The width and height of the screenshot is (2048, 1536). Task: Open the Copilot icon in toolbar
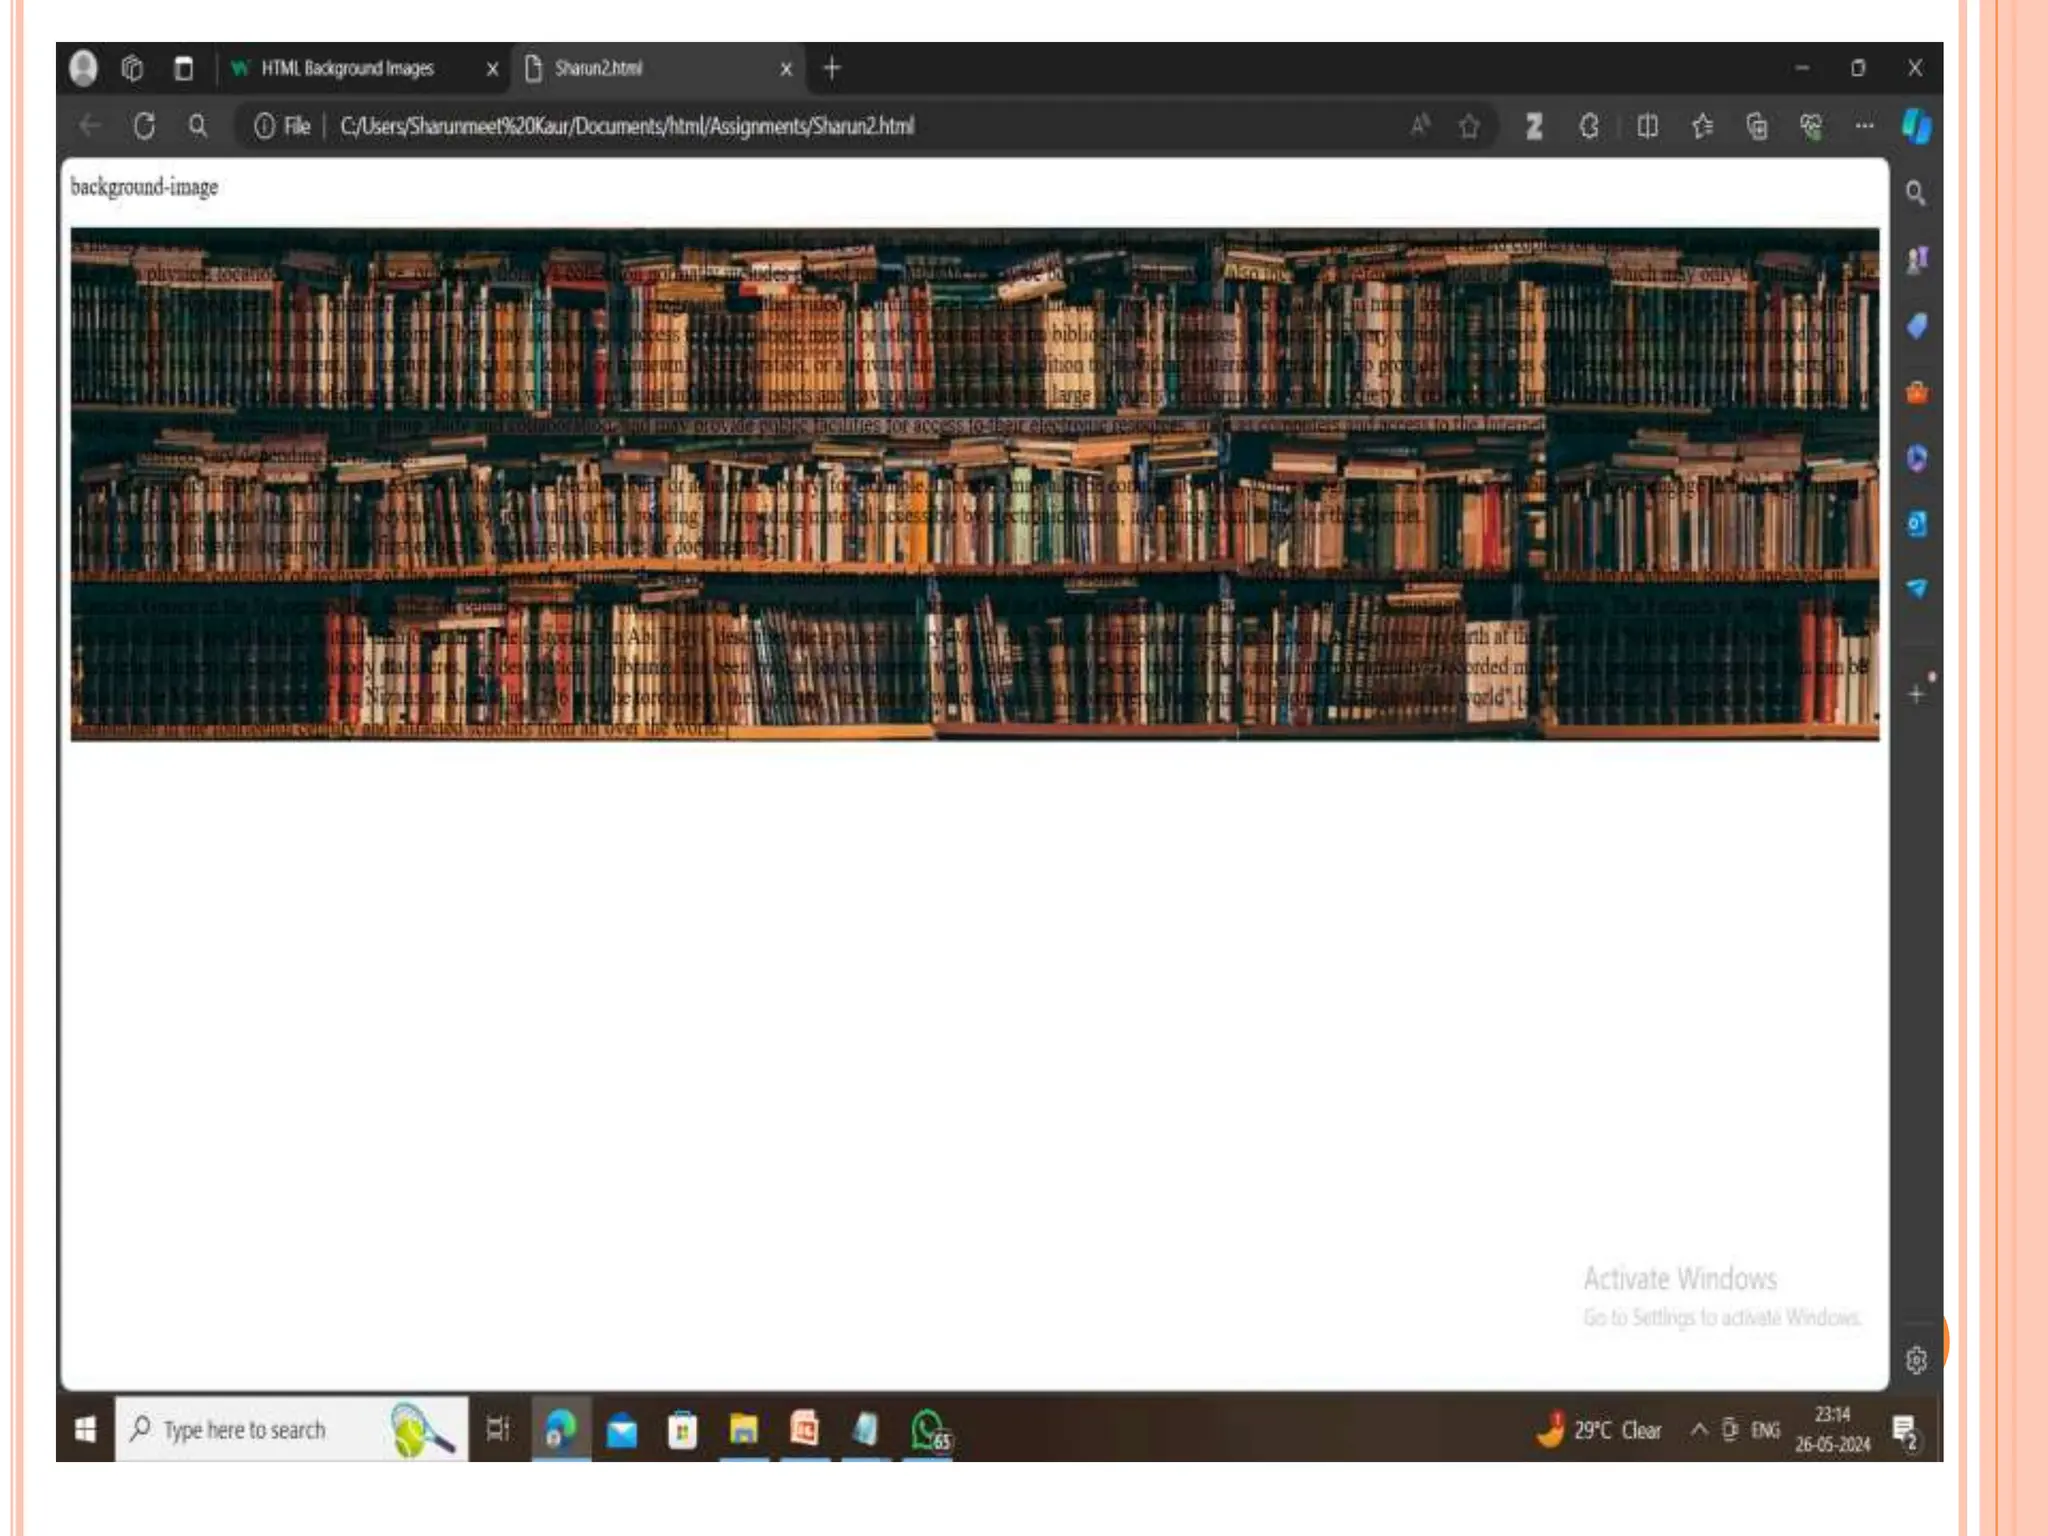click(1916, 126)
